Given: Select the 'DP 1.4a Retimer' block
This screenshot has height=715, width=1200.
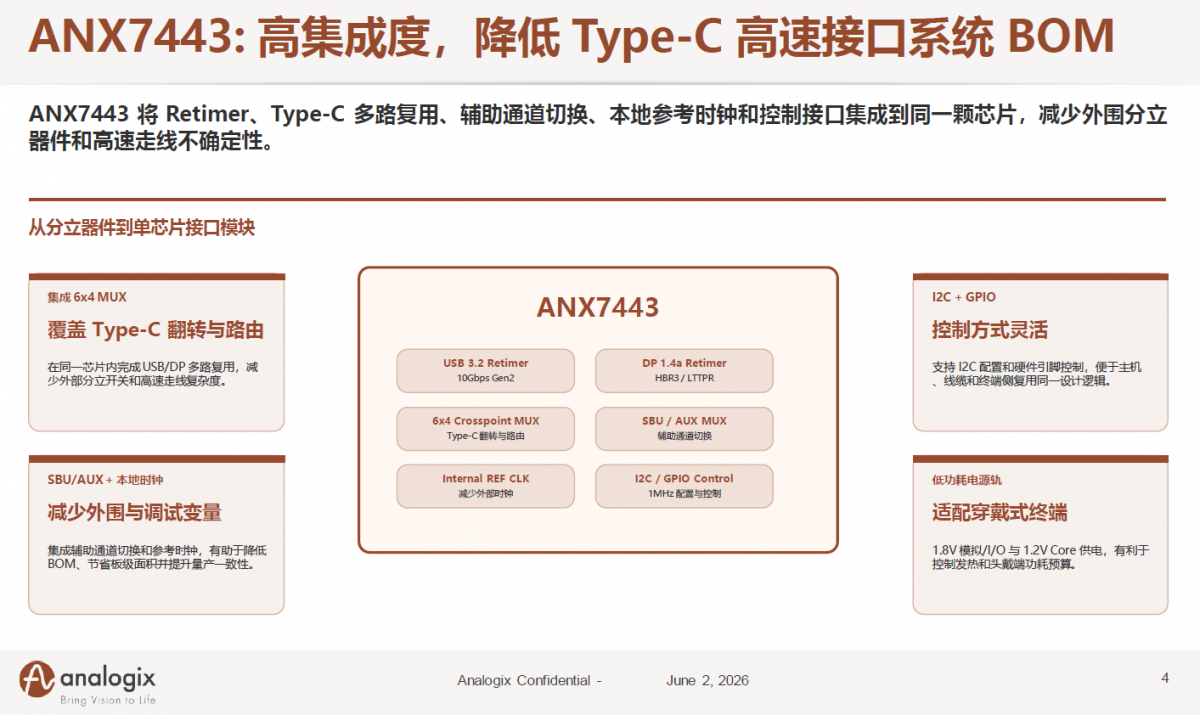Looking at the screenshot, I should click(685, 370).
